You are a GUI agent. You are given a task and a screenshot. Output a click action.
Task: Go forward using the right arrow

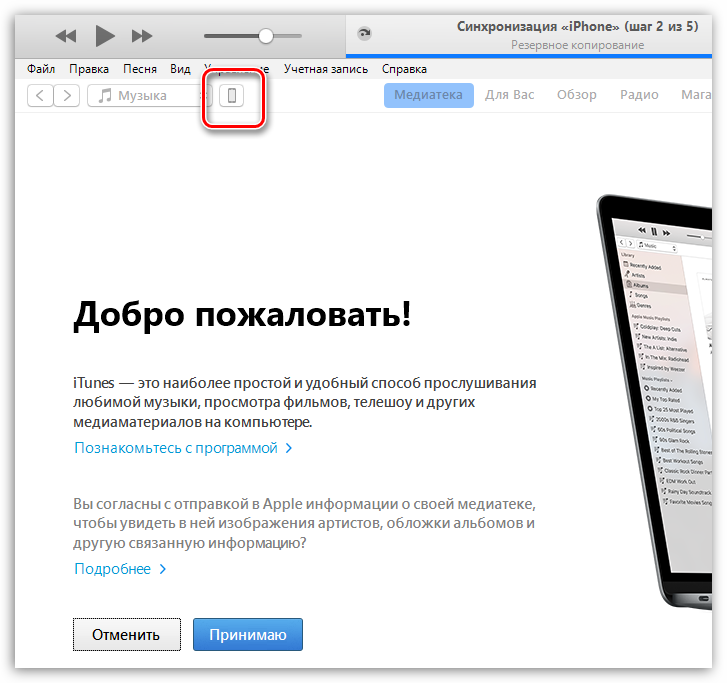[67, 96]
